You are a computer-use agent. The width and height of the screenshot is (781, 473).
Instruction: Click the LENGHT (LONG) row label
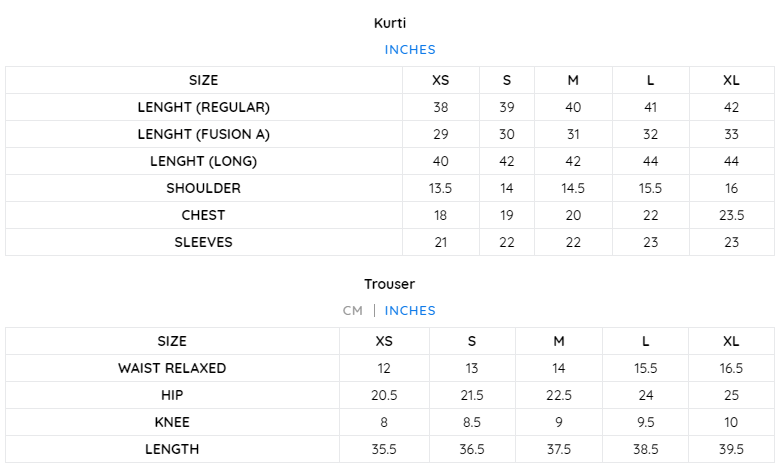pyautogui.click(x=204, y=161)
